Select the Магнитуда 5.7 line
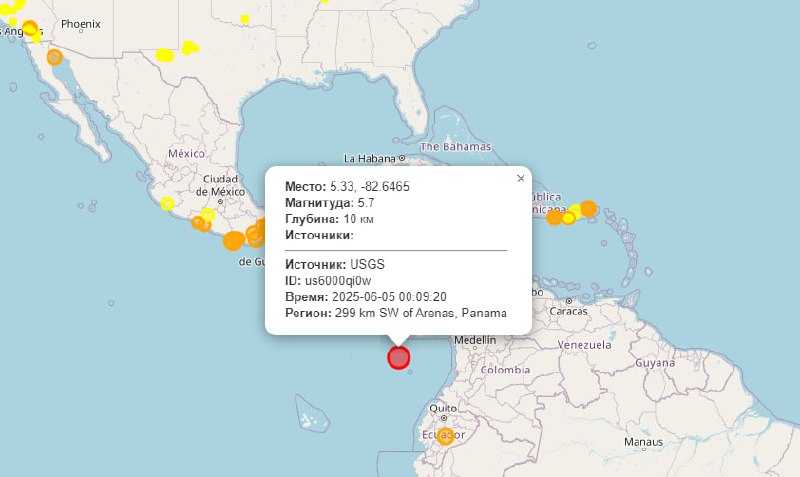 click(x=330, y=203)
